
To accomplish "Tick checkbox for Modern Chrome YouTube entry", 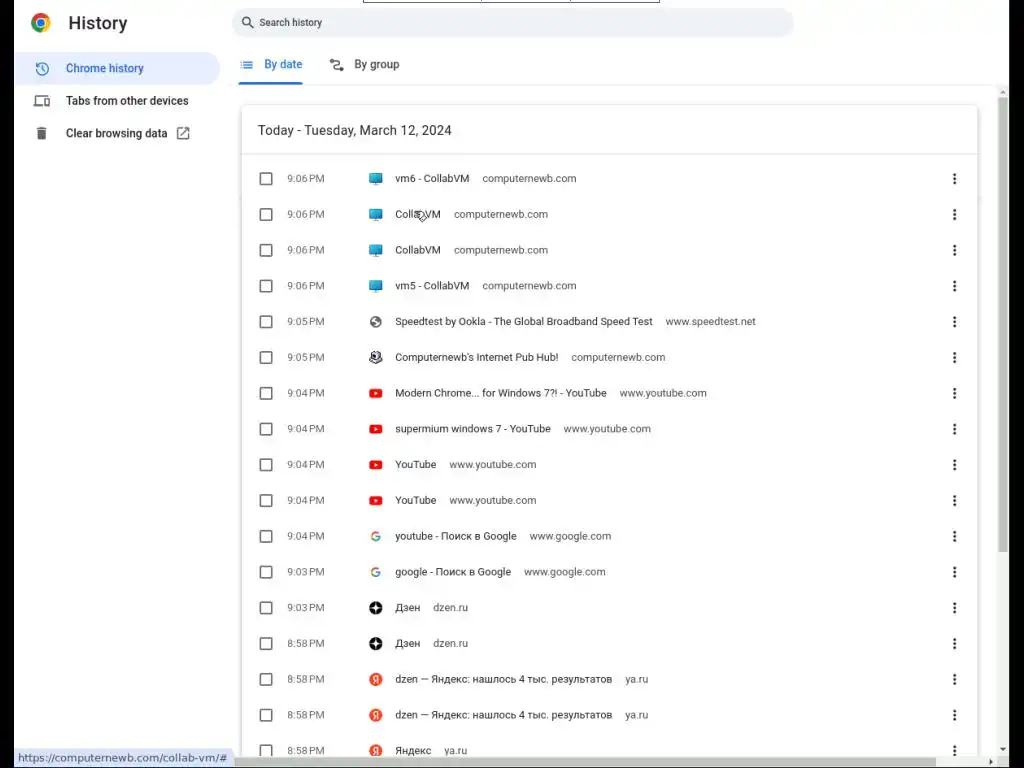I will pyautogui.click(x=266, y=393).
